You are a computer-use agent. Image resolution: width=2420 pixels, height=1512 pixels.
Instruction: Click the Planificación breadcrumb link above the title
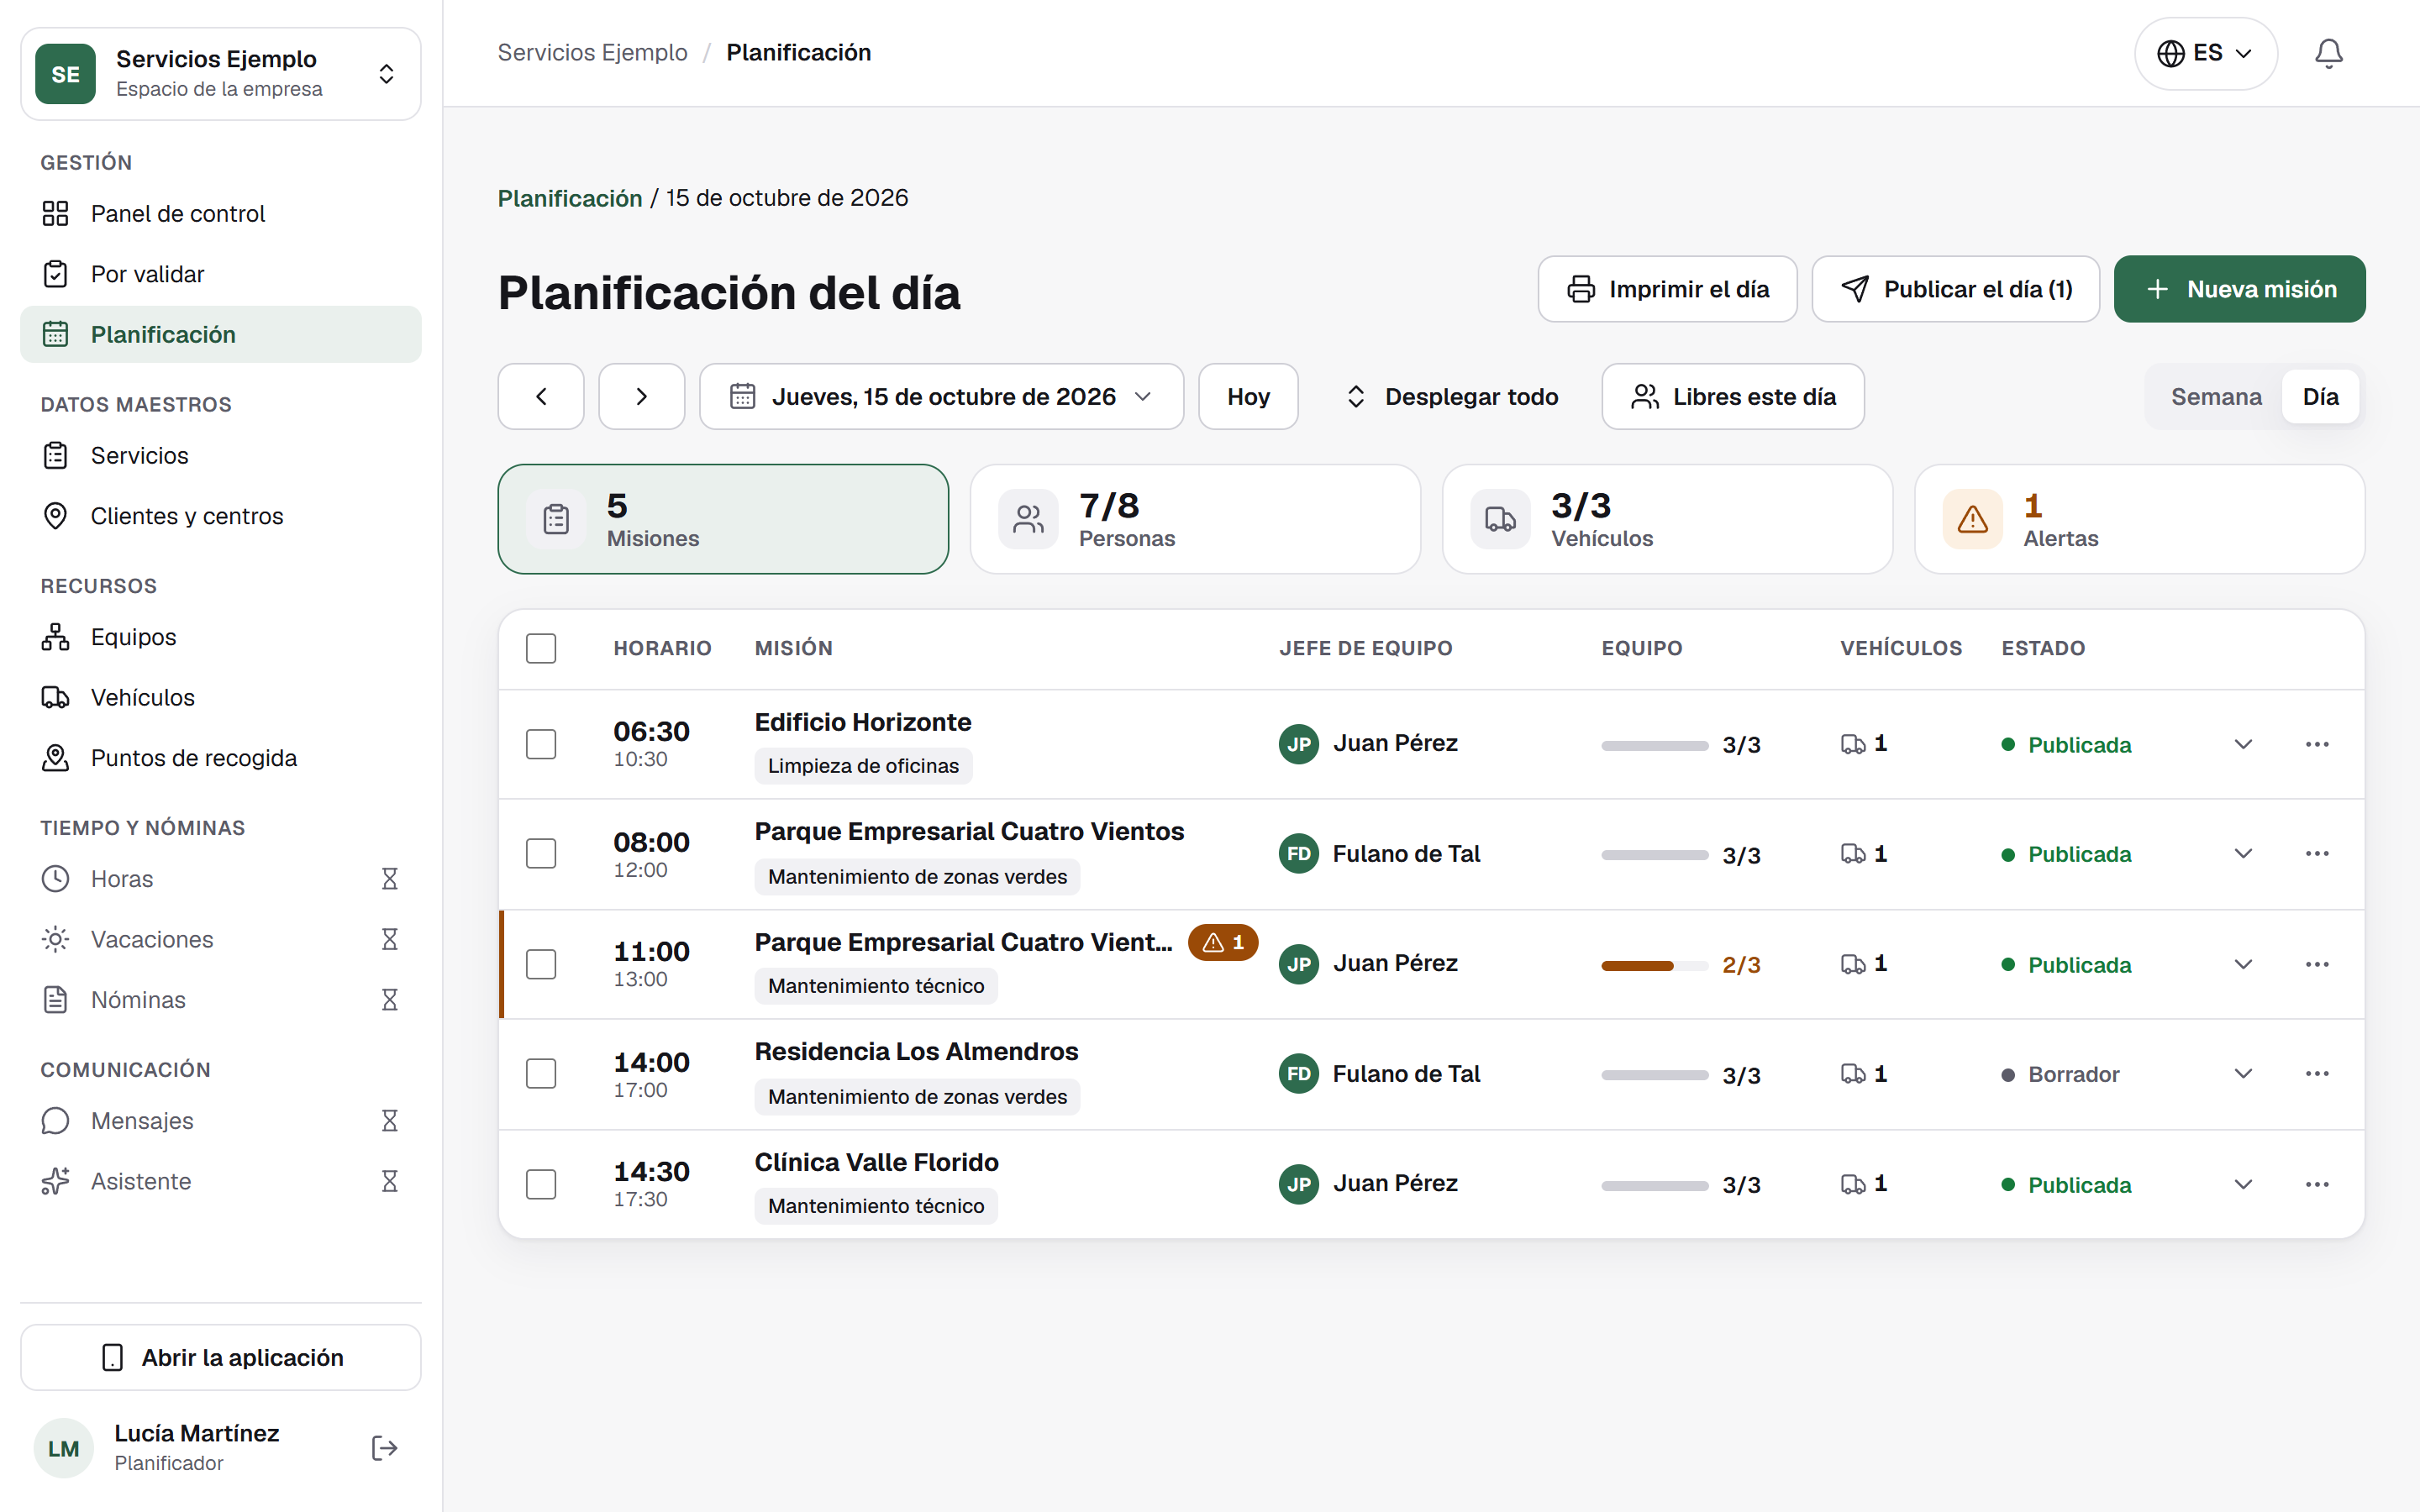[570, 198]
